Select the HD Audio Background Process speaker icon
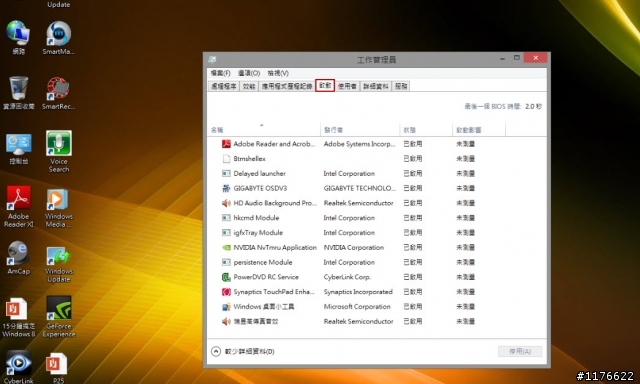Image resolution: width=640 pixels, height=384 pixels. 226,203
